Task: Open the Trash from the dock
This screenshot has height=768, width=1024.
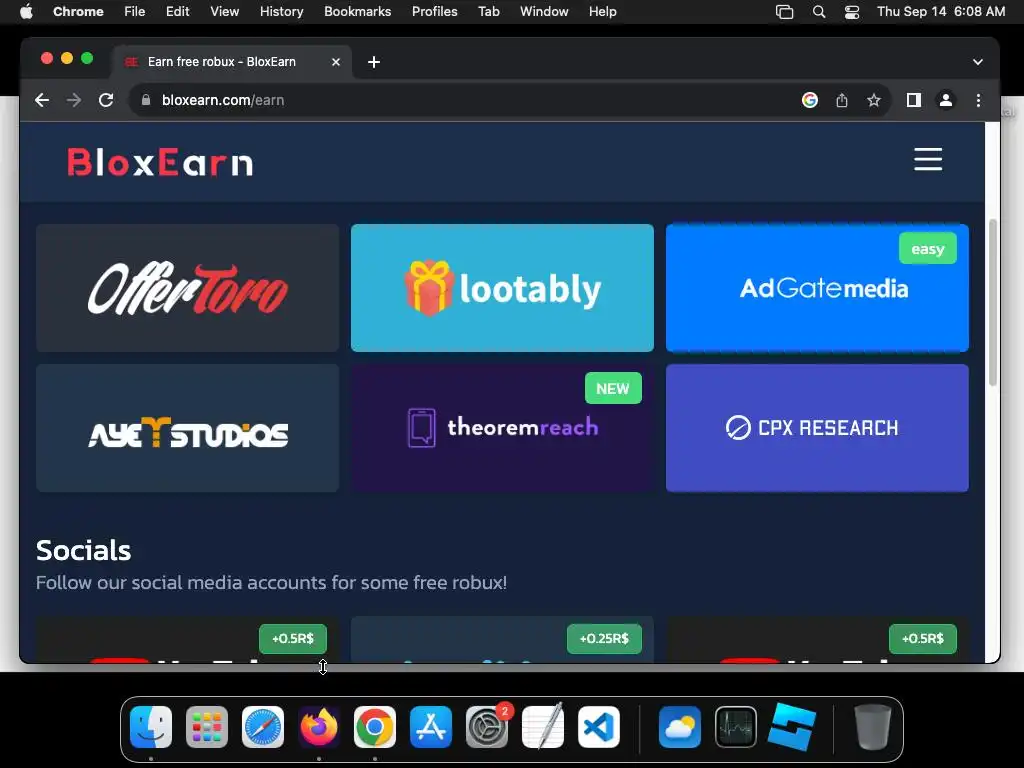Action: 872,727
